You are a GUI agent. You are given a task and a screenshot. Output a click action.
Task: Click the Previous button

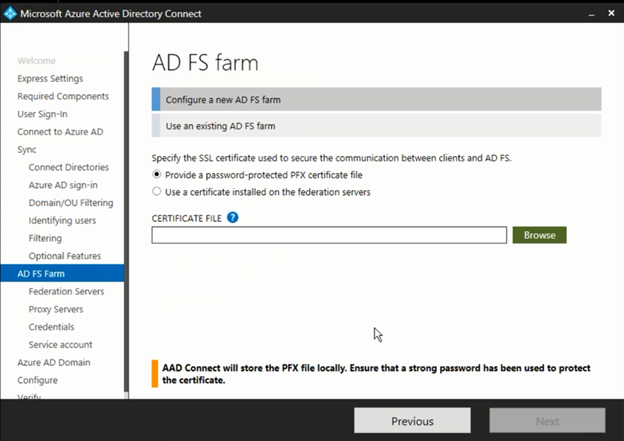(412, 421)
